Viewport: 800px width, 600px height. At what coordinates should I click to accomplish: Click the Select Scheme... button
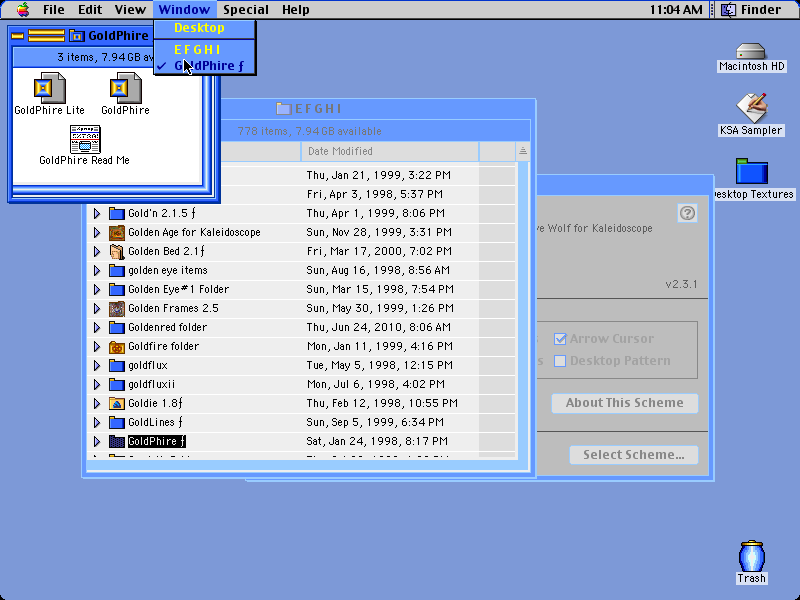pos(634,455)
